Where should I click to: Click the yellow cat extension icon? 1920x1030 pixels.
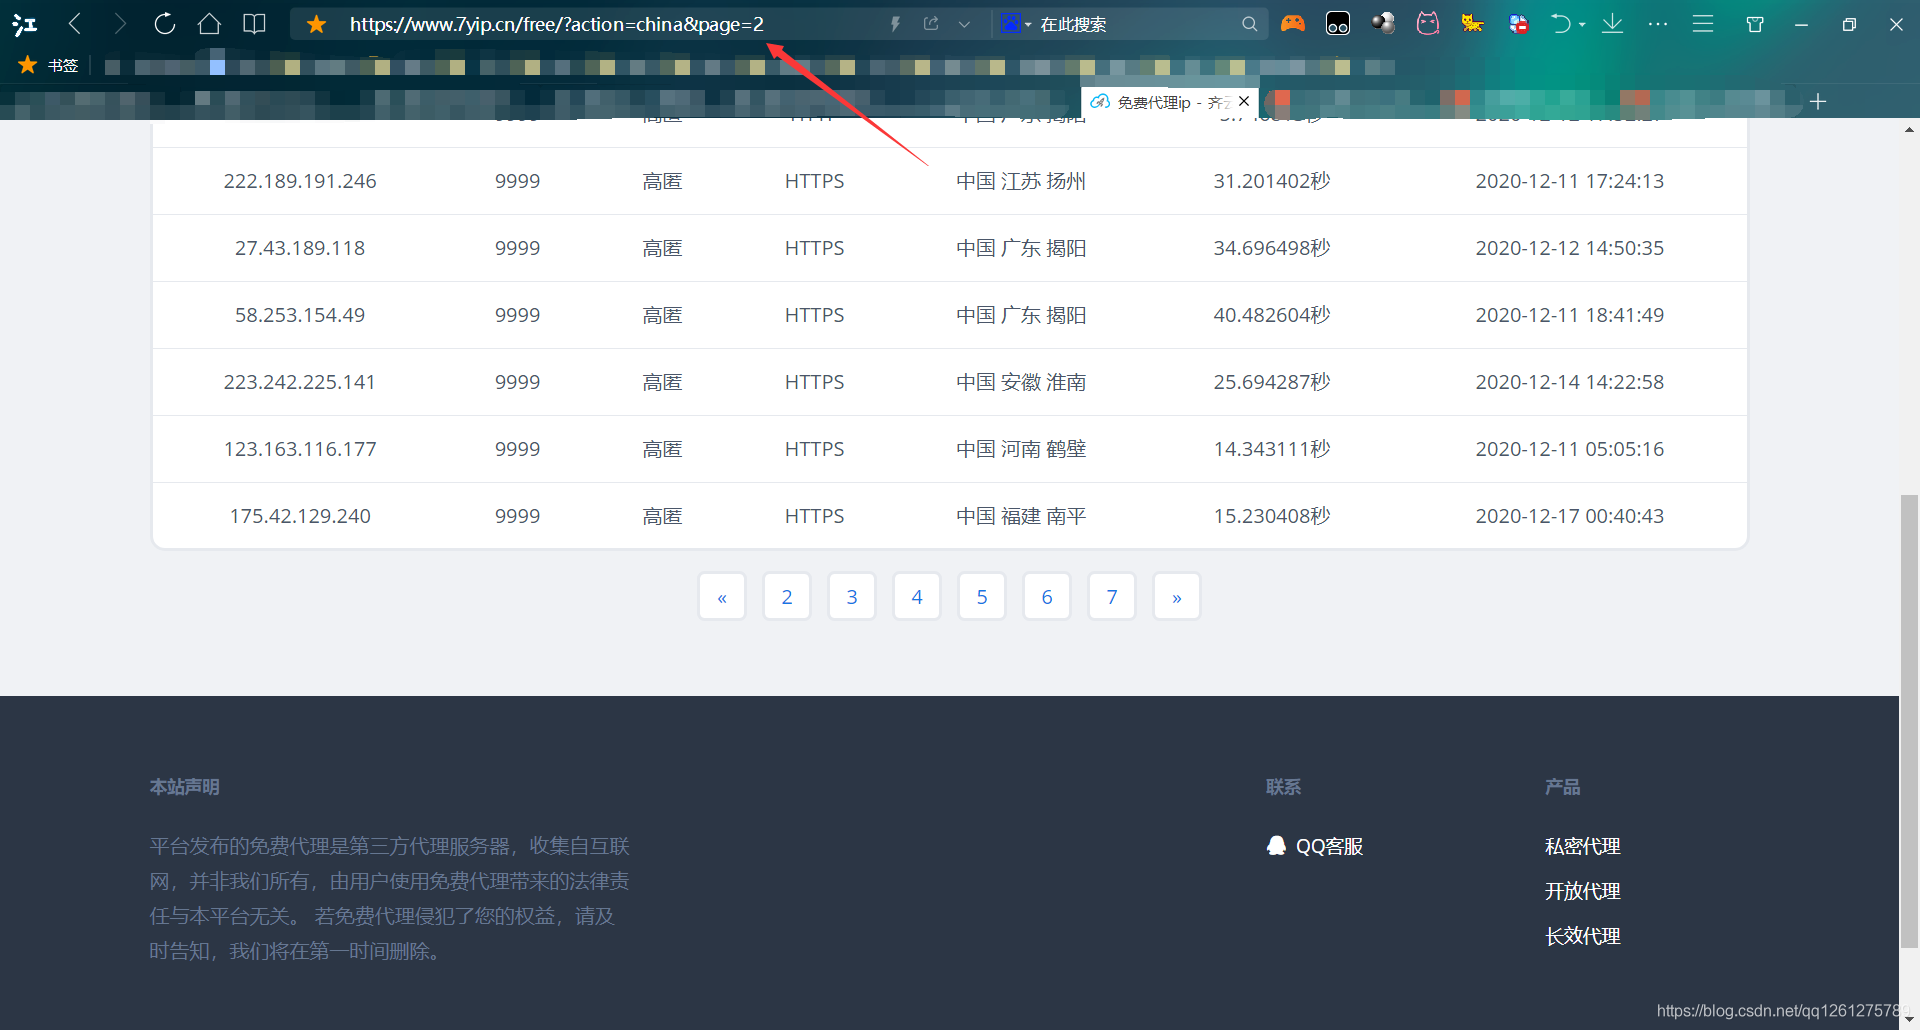pos(1471,23)
